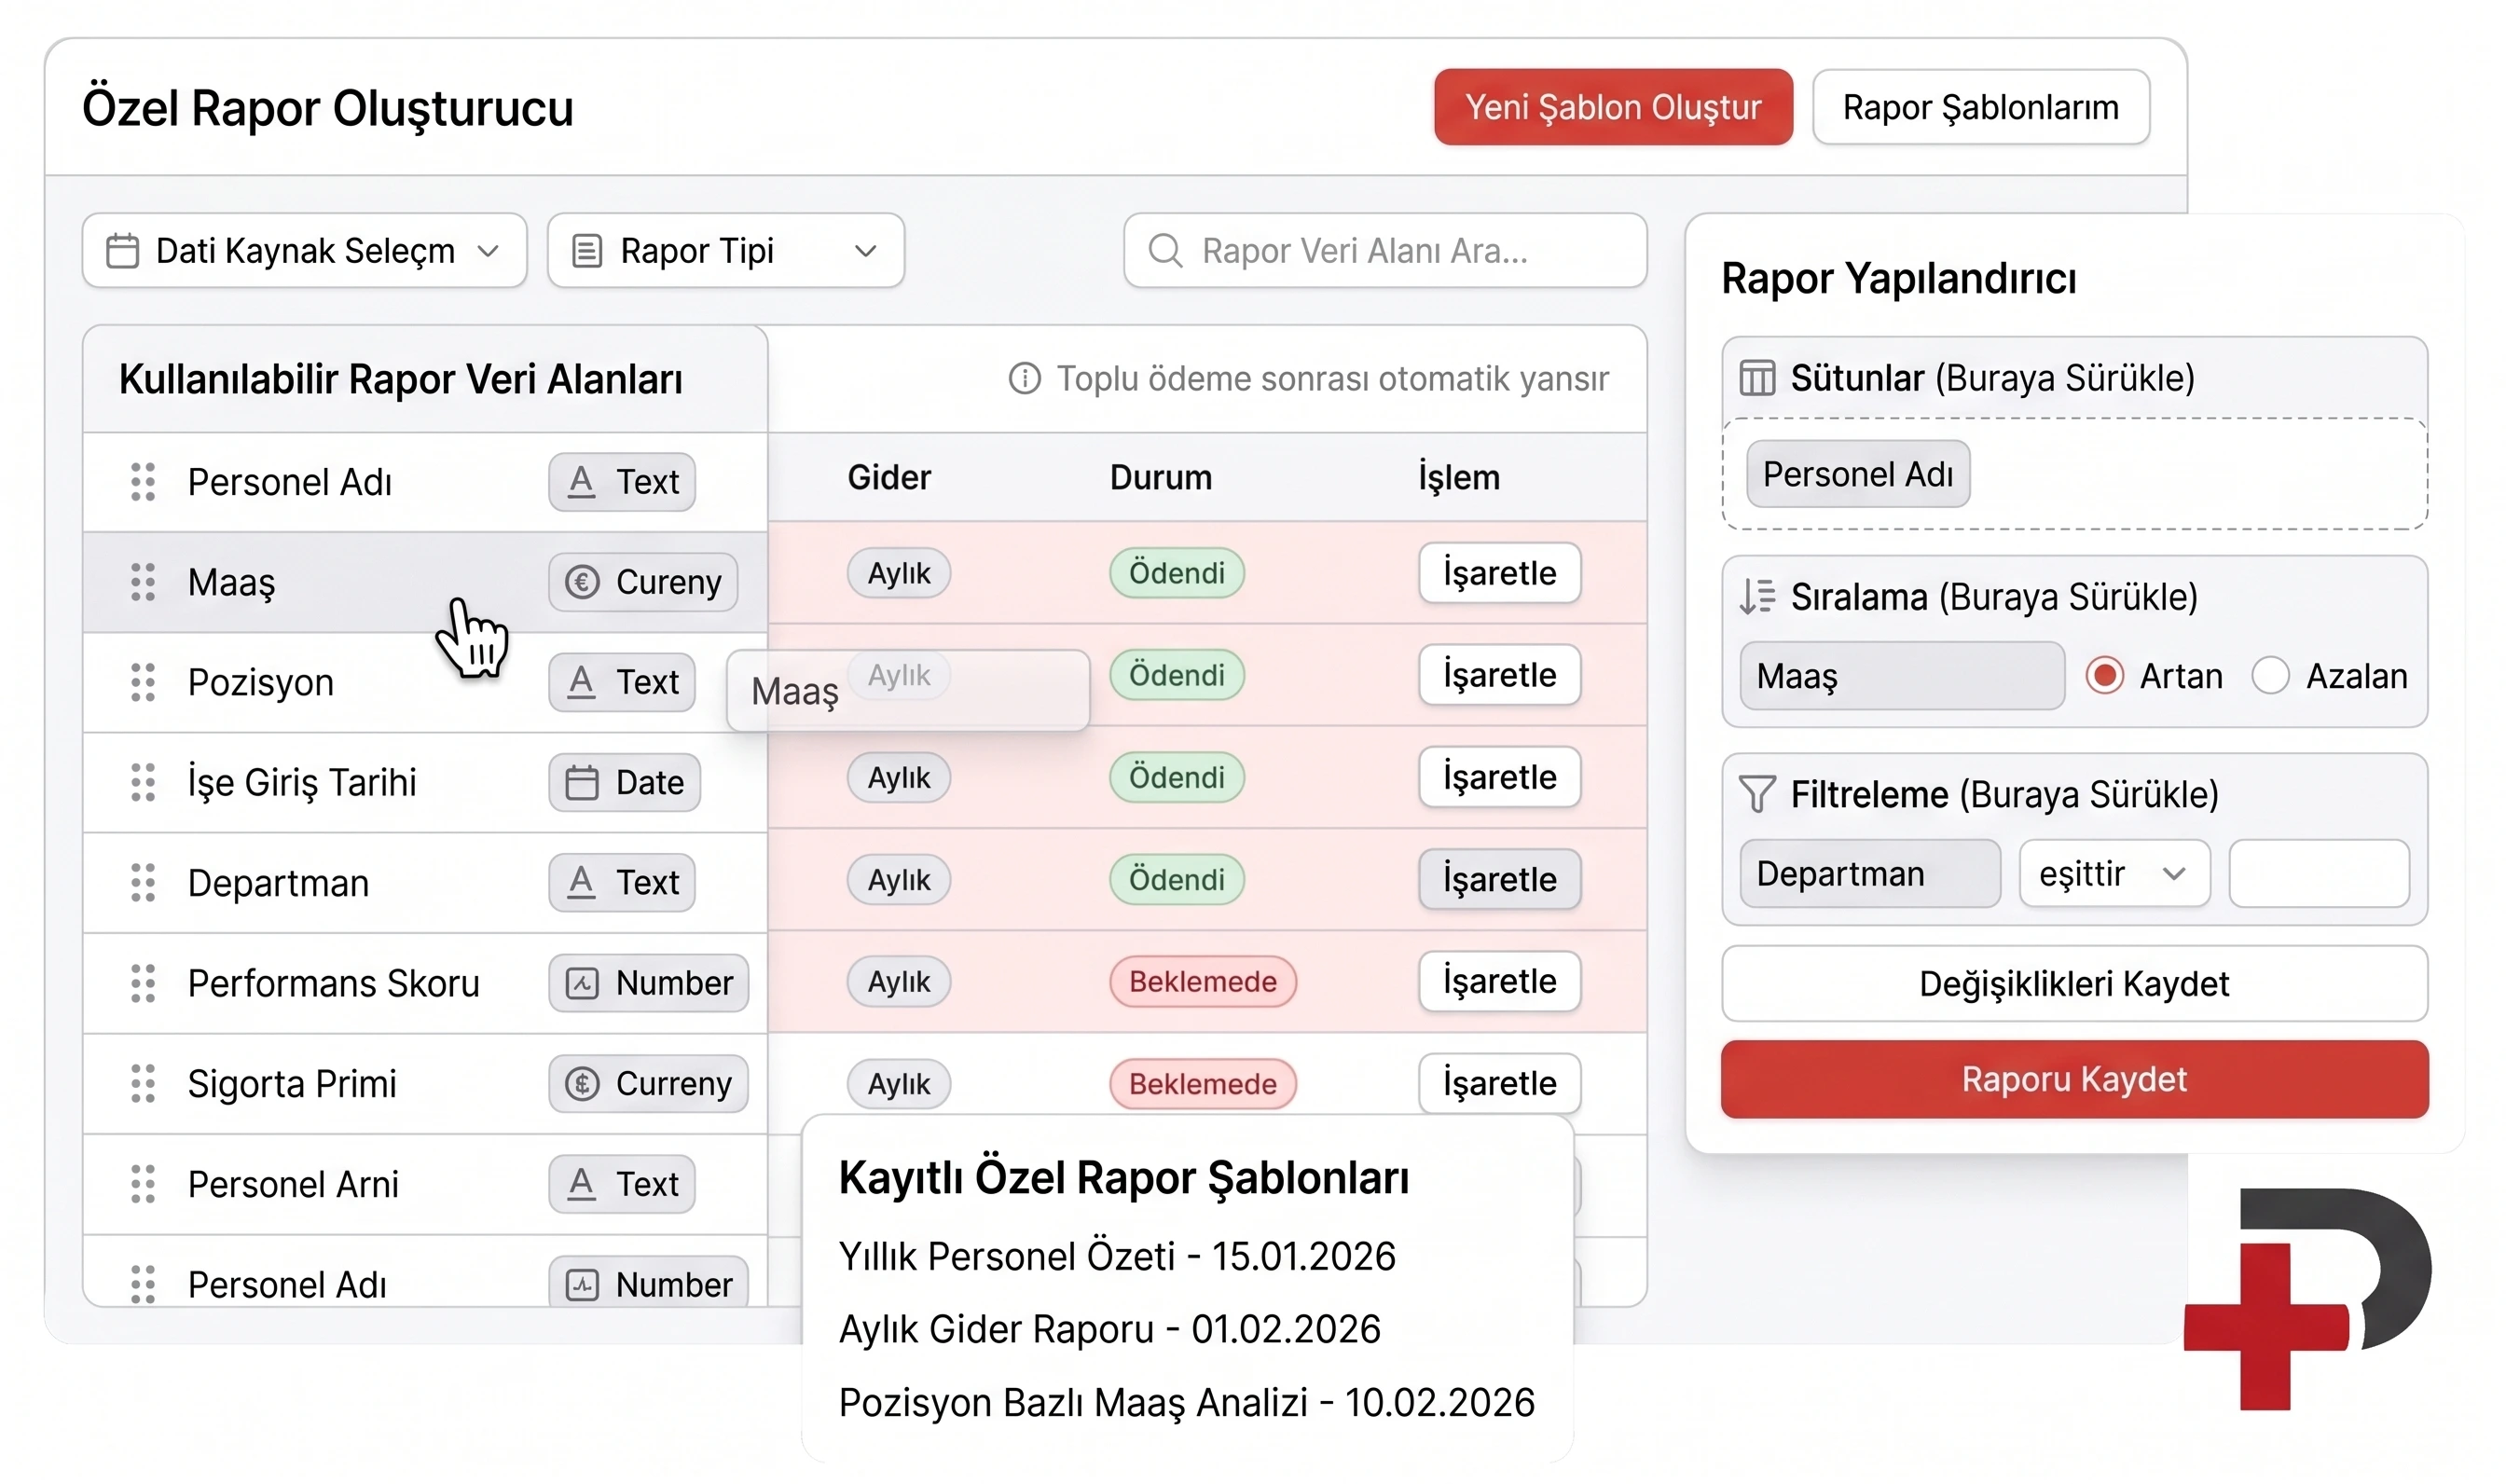The image size is (2506, 1484).
Task: Click the empty filter value field
Action: click(x=2318, y=874)
